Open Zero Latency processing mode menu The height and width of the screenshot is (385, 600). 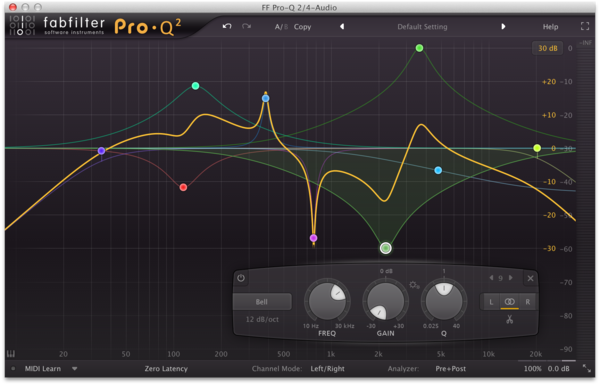tap(166, 369)
